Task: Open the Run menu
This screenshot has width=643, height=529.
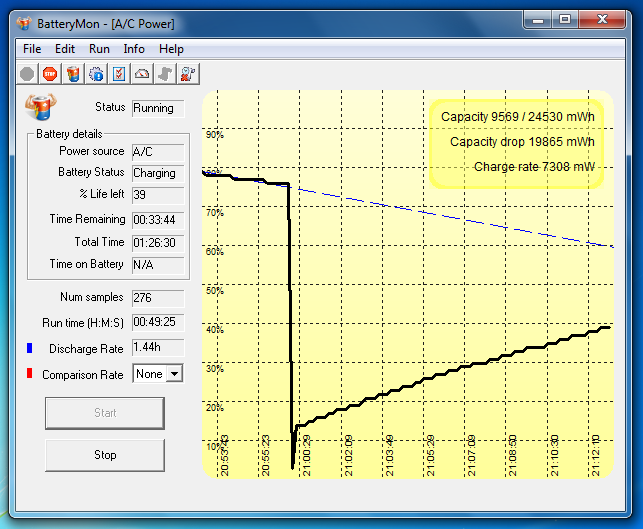Action: (99, 49)
